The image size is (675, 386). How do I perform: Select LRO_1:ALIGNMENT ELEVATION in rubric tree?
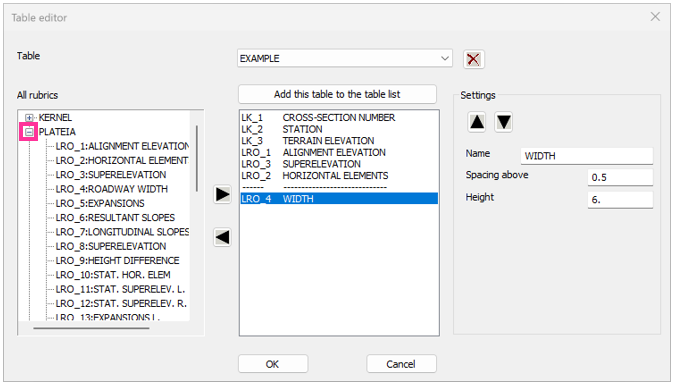[122, 146]
